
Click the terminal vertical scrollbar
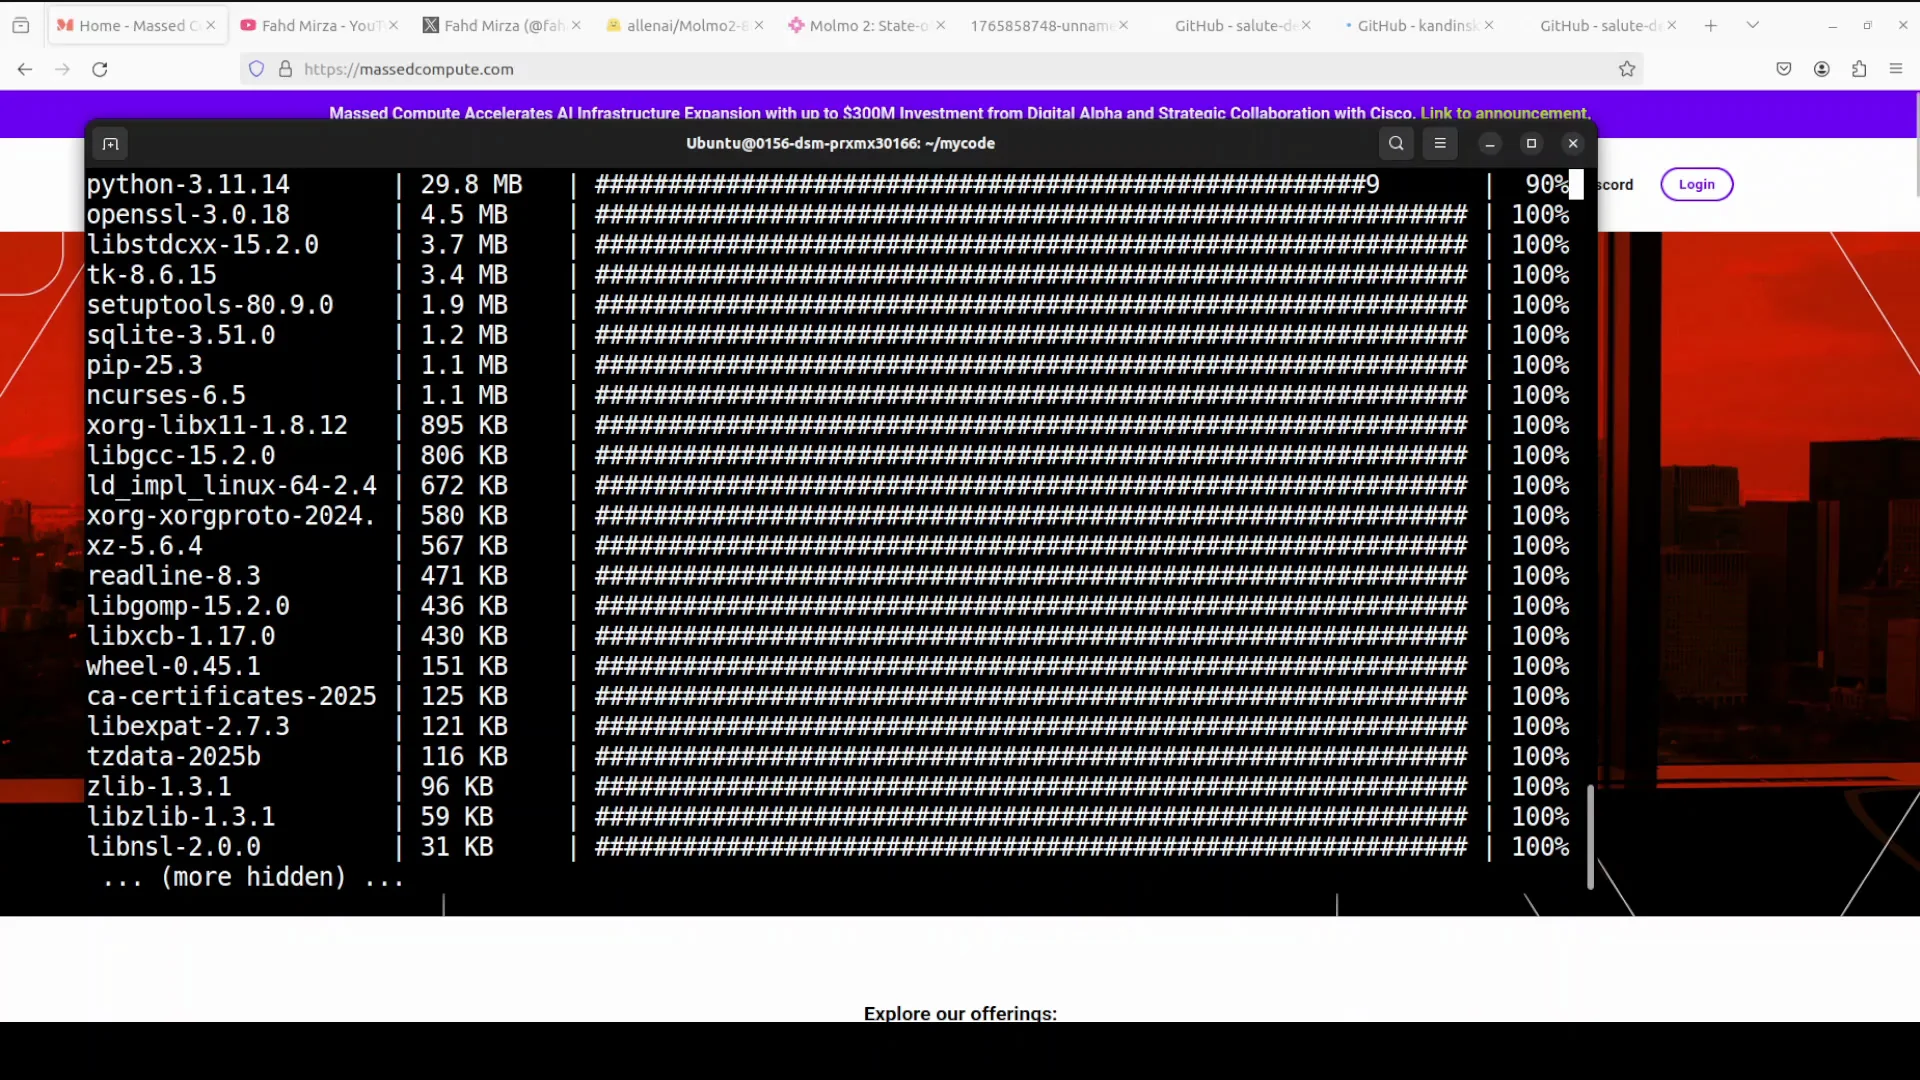coord(1590,836)
